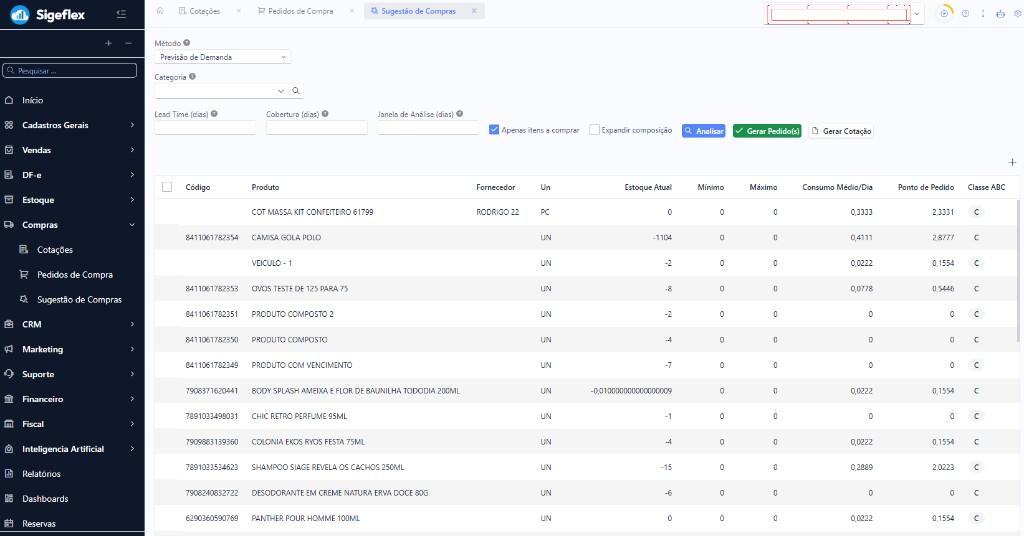Start the guided tour play icon
Image resolution: width=1024 pixels, height=536 pixels.
pyautogui.click(x=944, y=14)
